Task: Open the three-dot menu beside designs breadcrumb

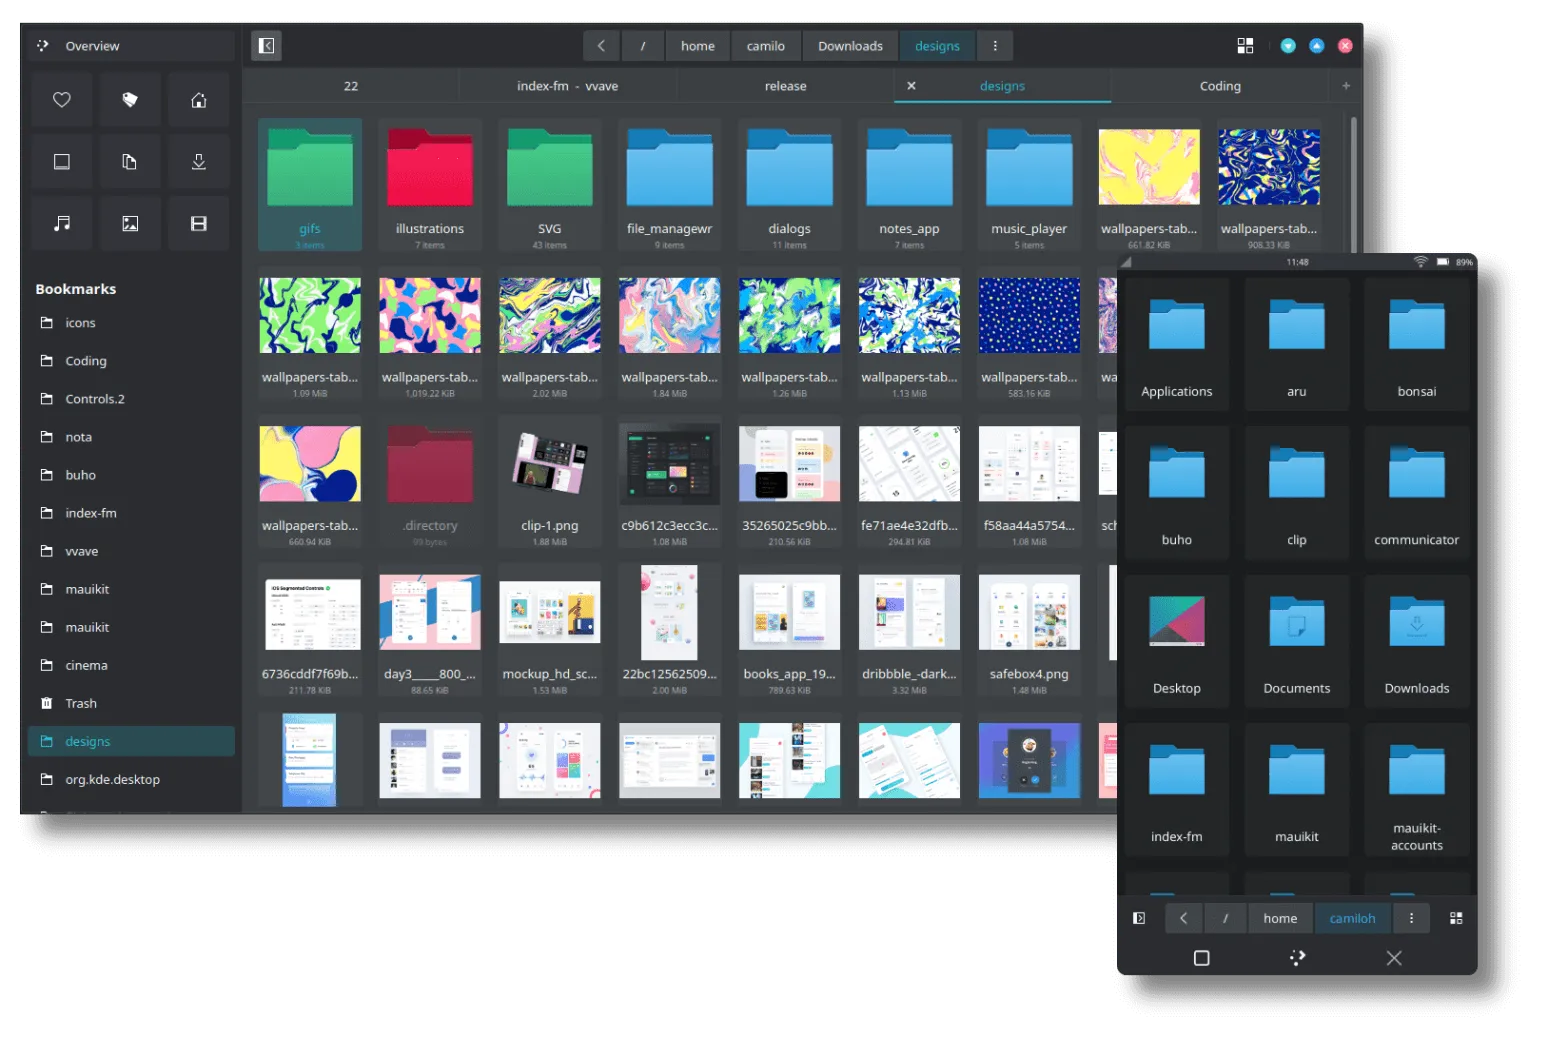Action: click(994, 46)
